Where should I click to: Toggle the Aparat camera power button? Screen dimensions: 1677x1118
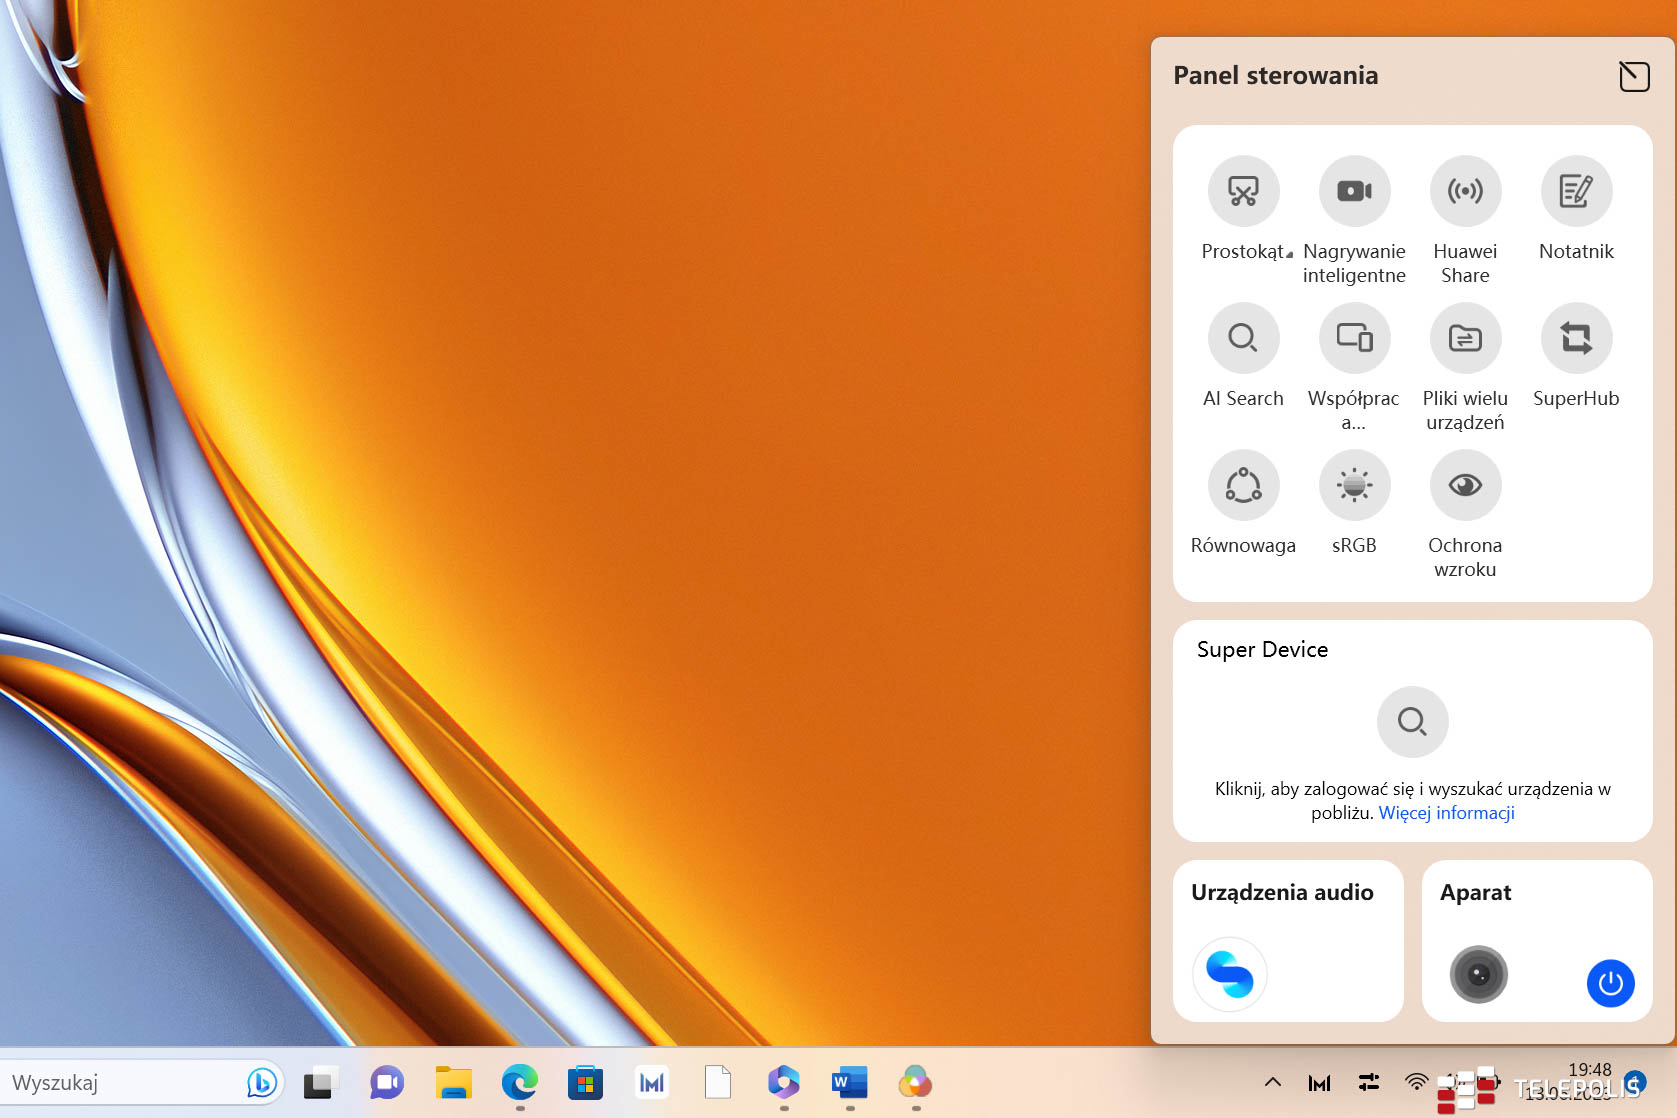pos(1610,983)
